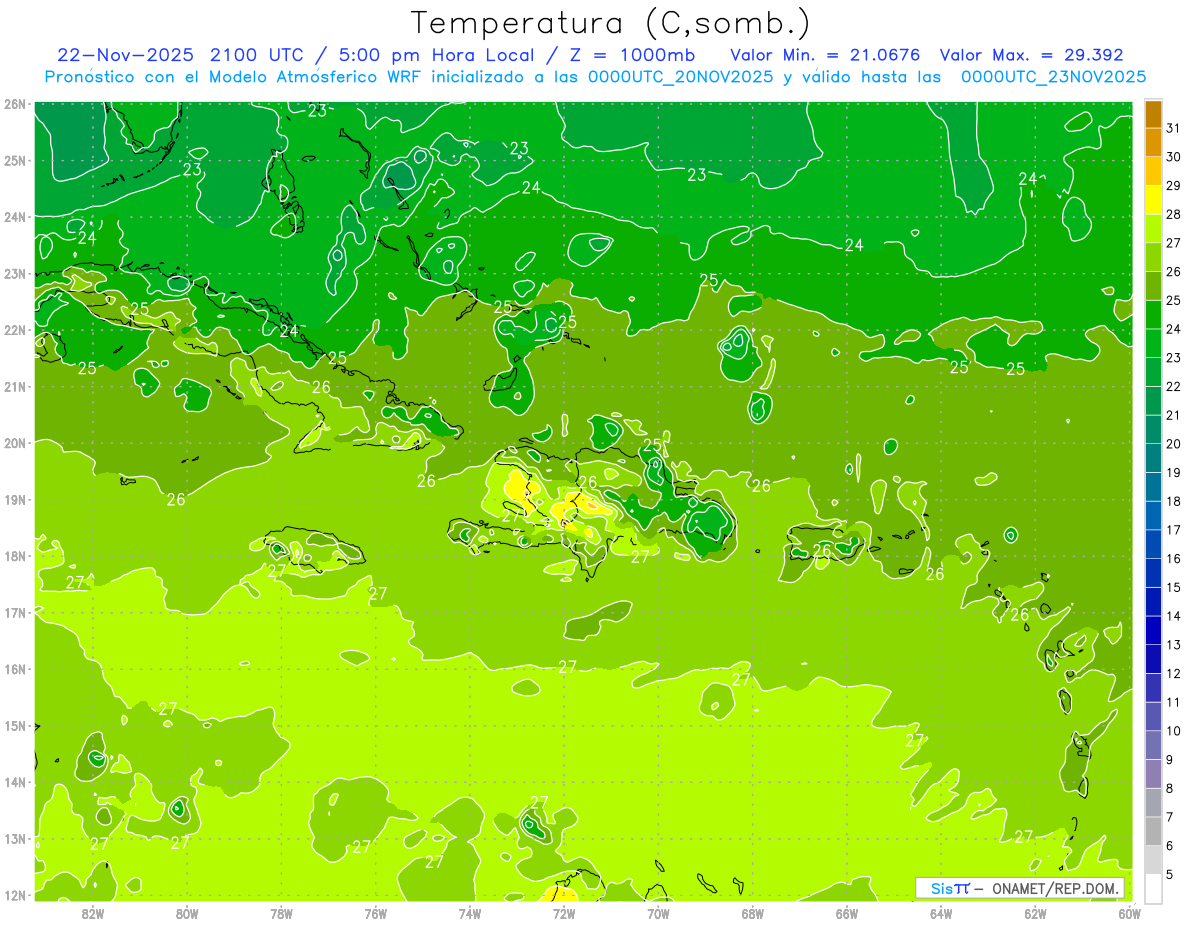Screen dimensions: 1200x927
Task: Click the 'Valor Min. = 21.0676' value
Action: coord(827,55)
